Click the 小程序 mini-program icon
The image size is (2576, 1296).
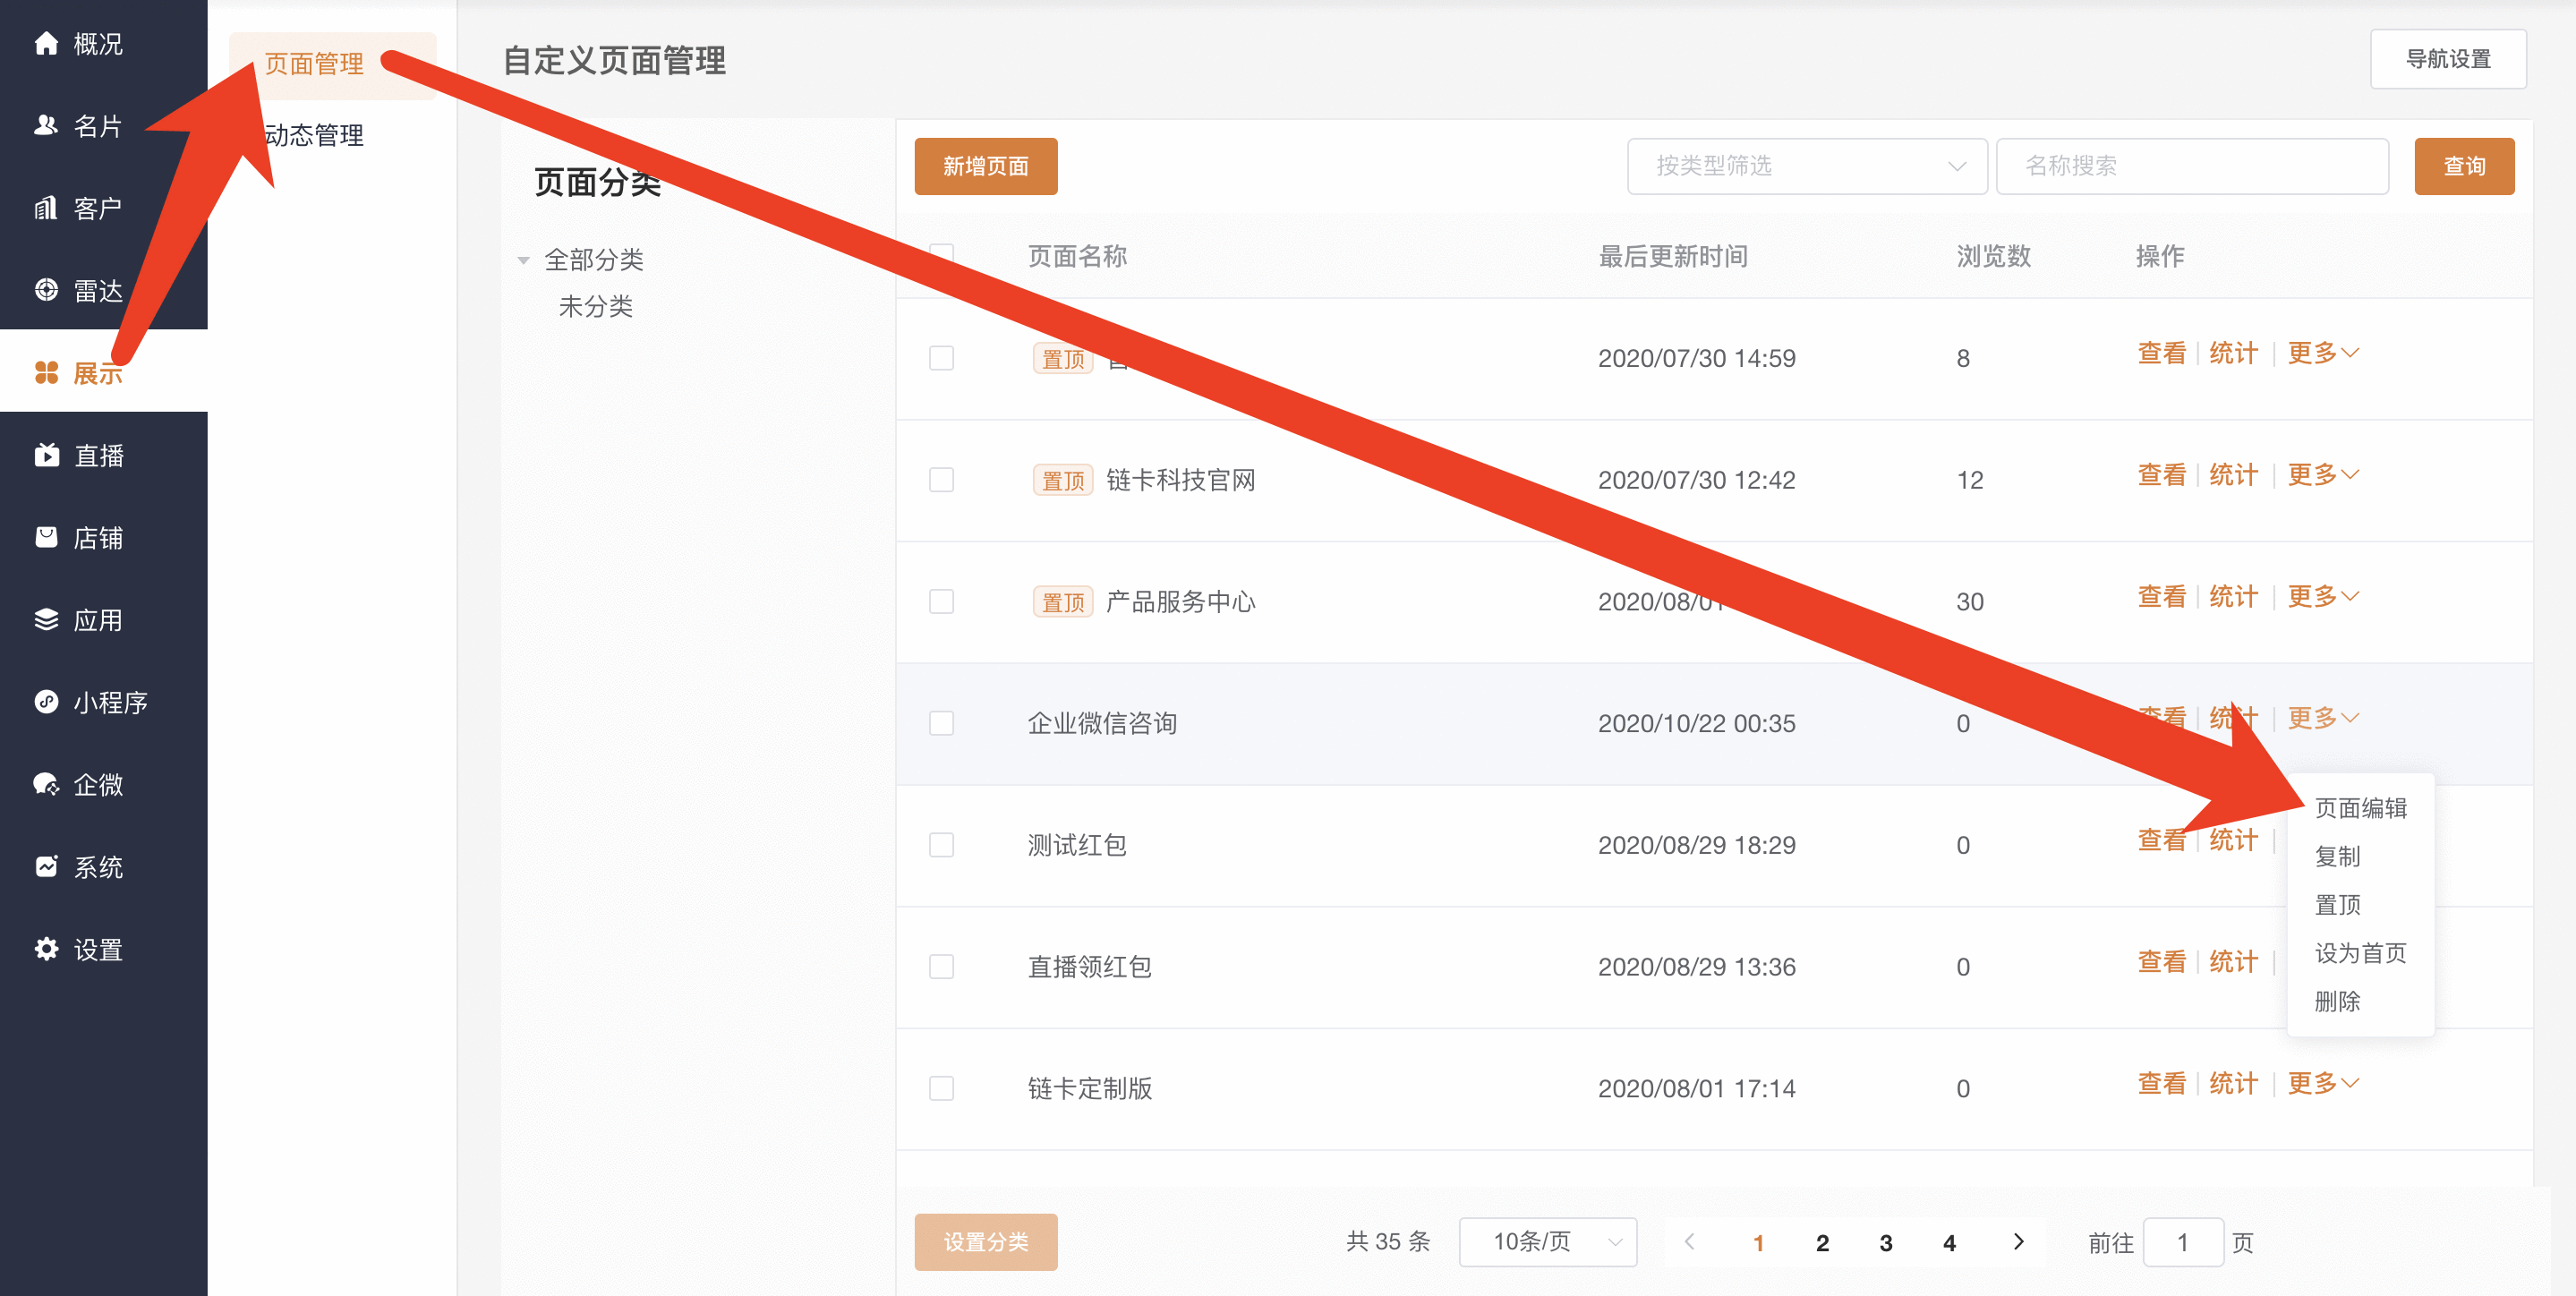point(46,702)
